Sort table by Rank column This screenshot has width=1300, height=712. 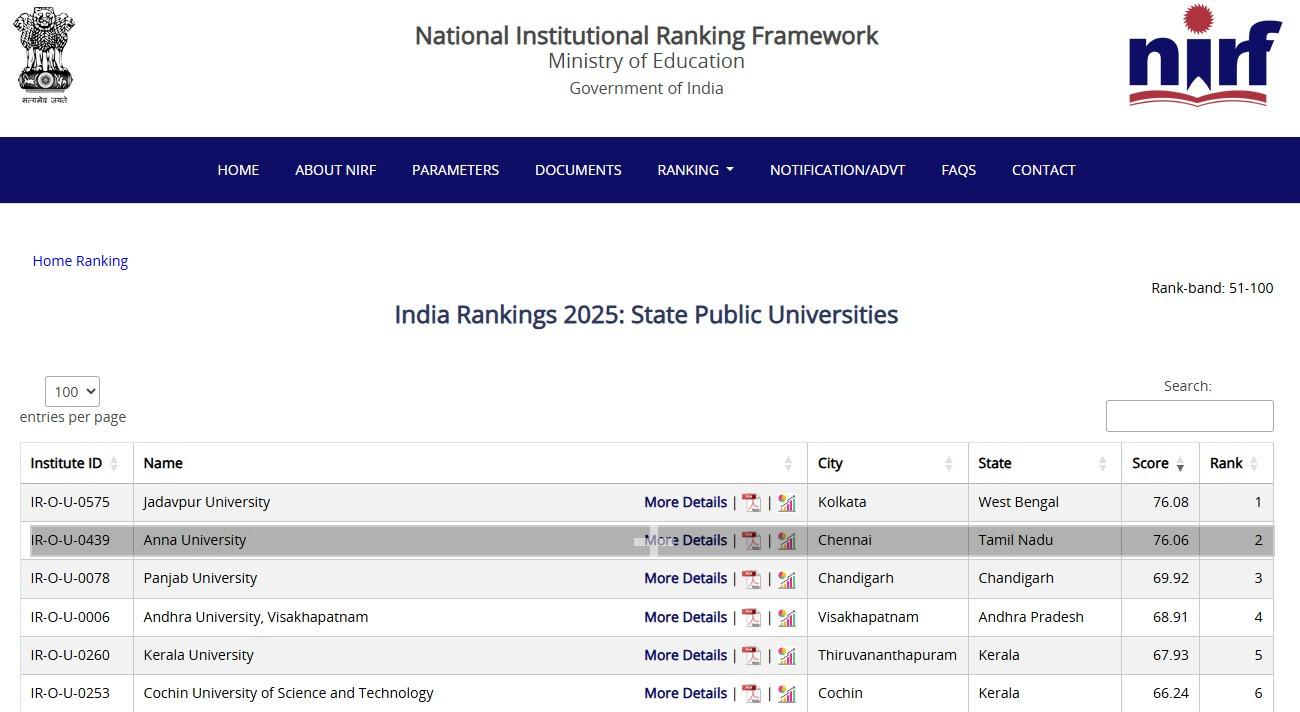[x=1236, y=463]
